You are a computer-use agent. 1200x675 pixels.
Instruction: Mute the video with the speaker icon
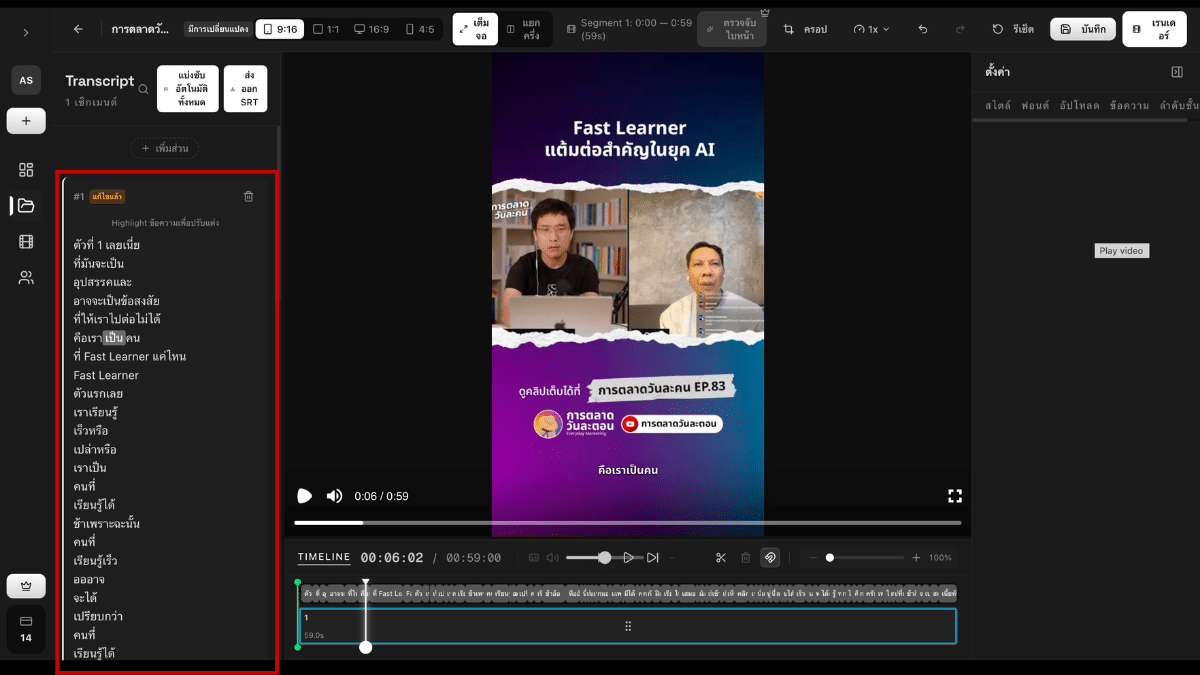pyautogui.click(x=334, y=496)
